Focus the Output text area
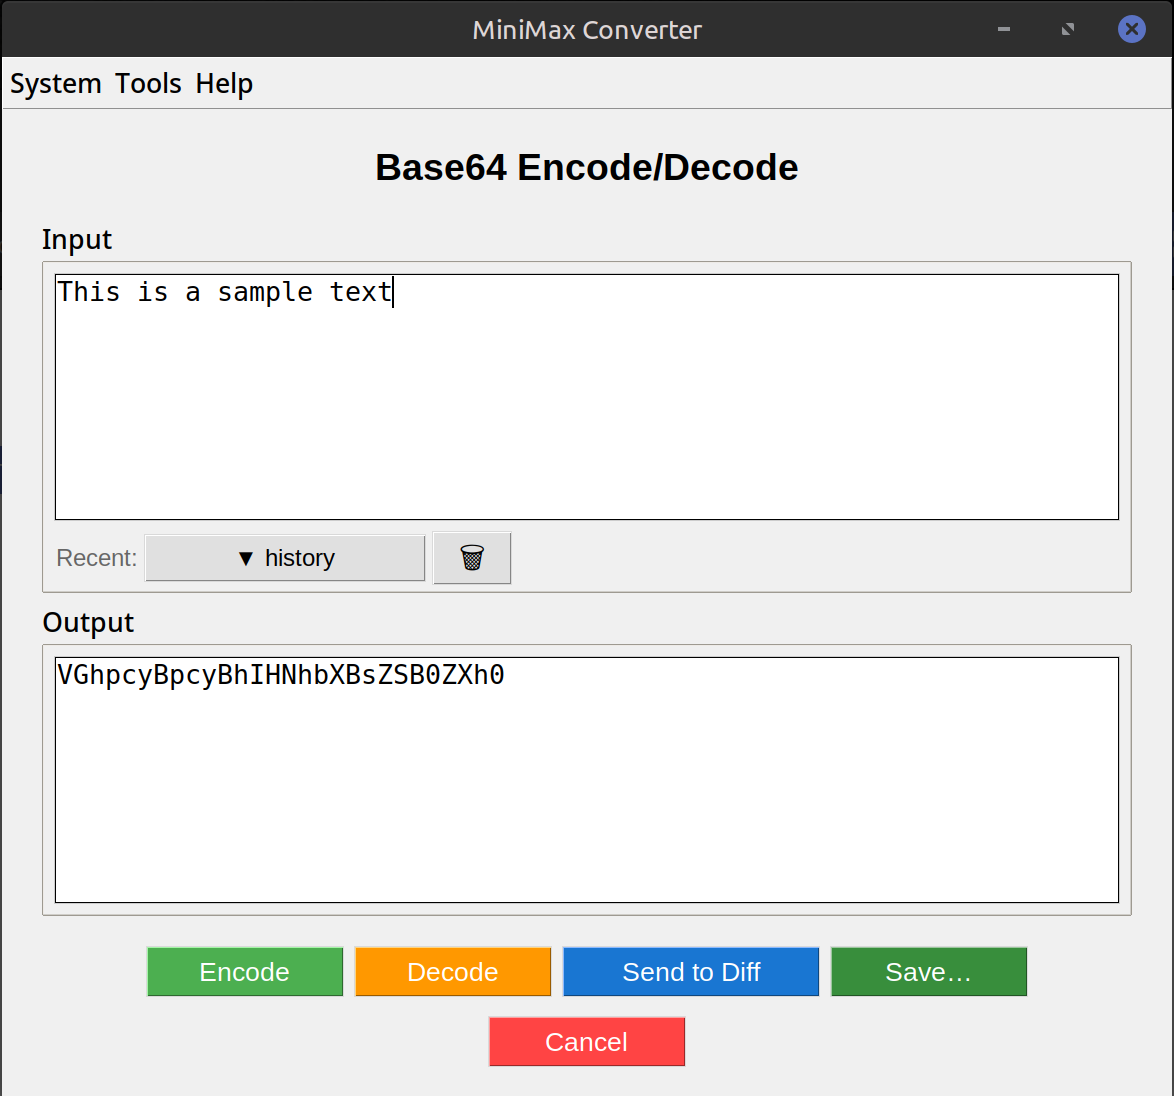This screenshot has width=1174, height=1096. (587, 780)
